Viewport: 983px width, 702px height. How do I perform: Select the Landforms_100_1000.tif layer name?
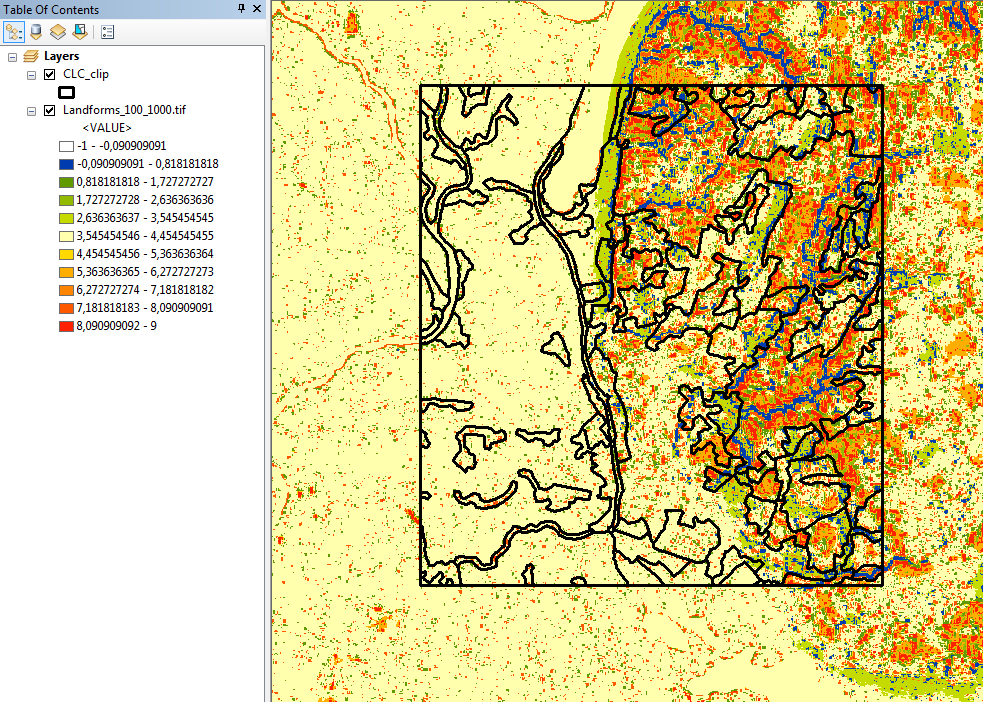125,110
